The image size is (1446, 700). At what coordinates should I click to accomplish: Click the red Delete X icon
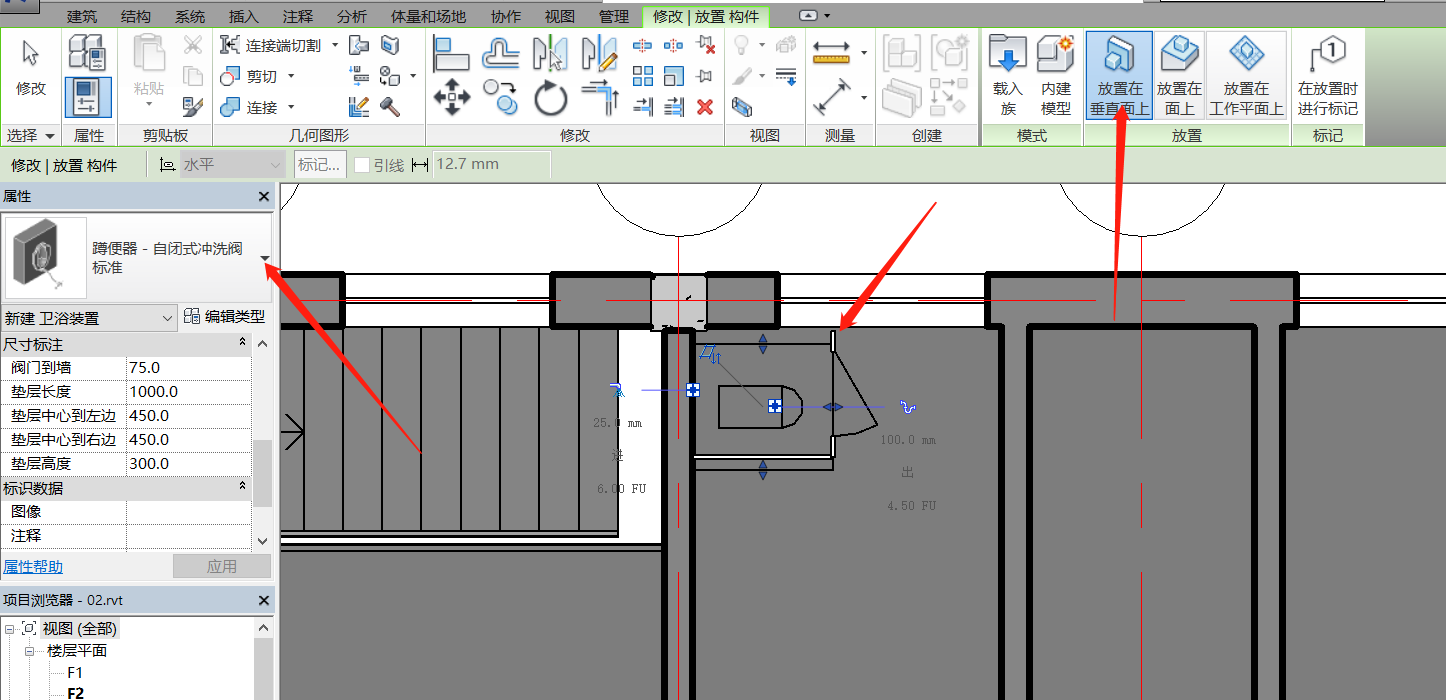coord(705,106)
